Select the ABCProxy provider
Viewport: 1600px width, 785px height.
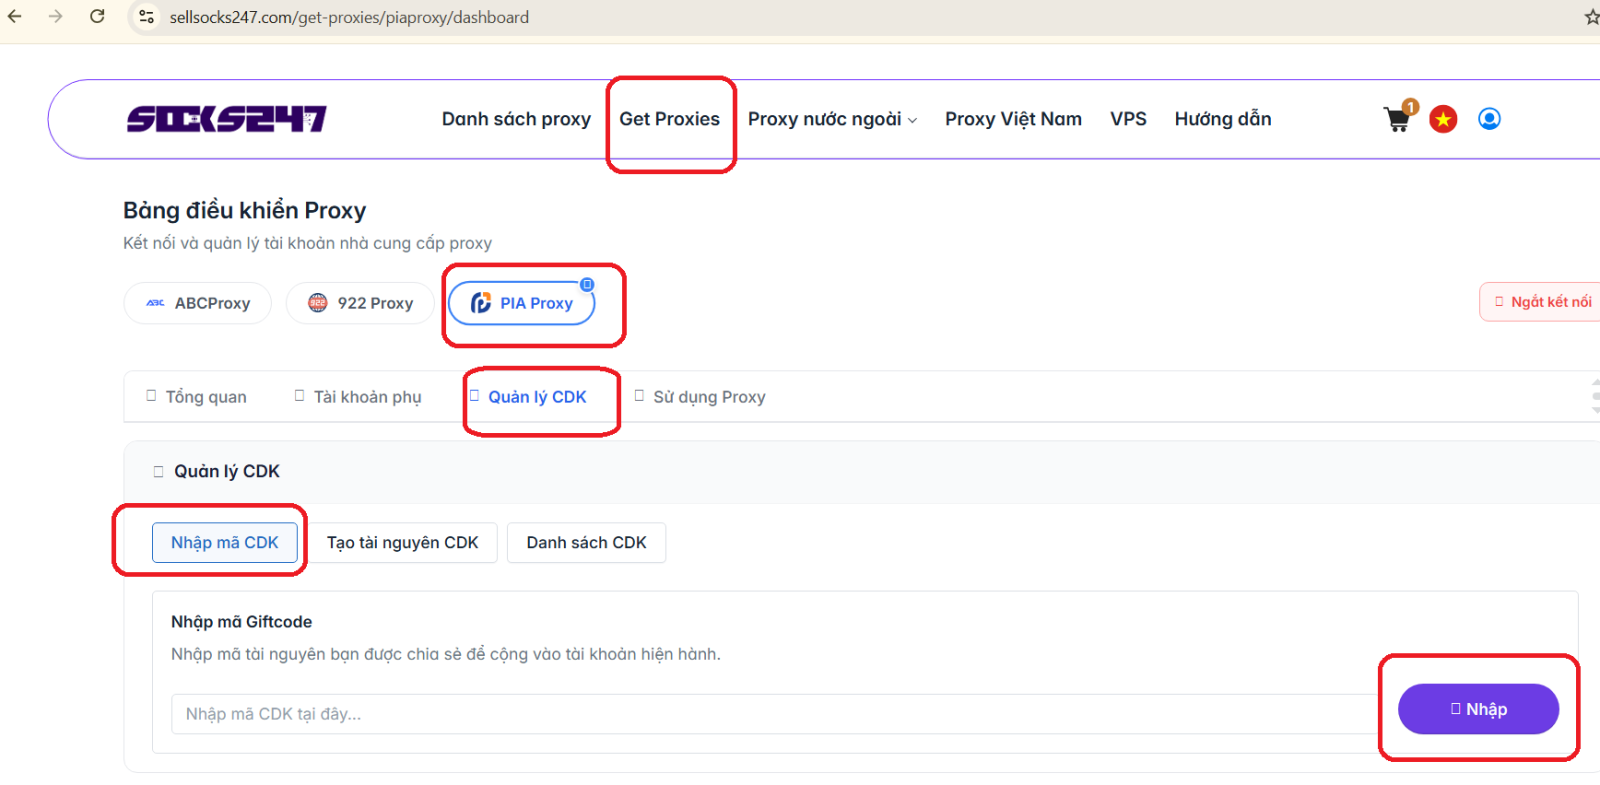click(198, 303)
